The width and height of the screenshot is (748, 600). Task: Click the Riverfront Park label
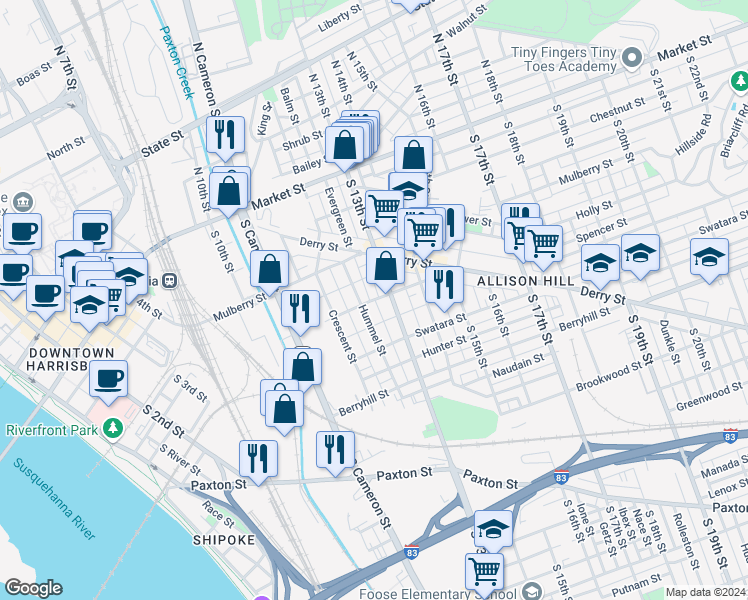(x=52, y=430)
